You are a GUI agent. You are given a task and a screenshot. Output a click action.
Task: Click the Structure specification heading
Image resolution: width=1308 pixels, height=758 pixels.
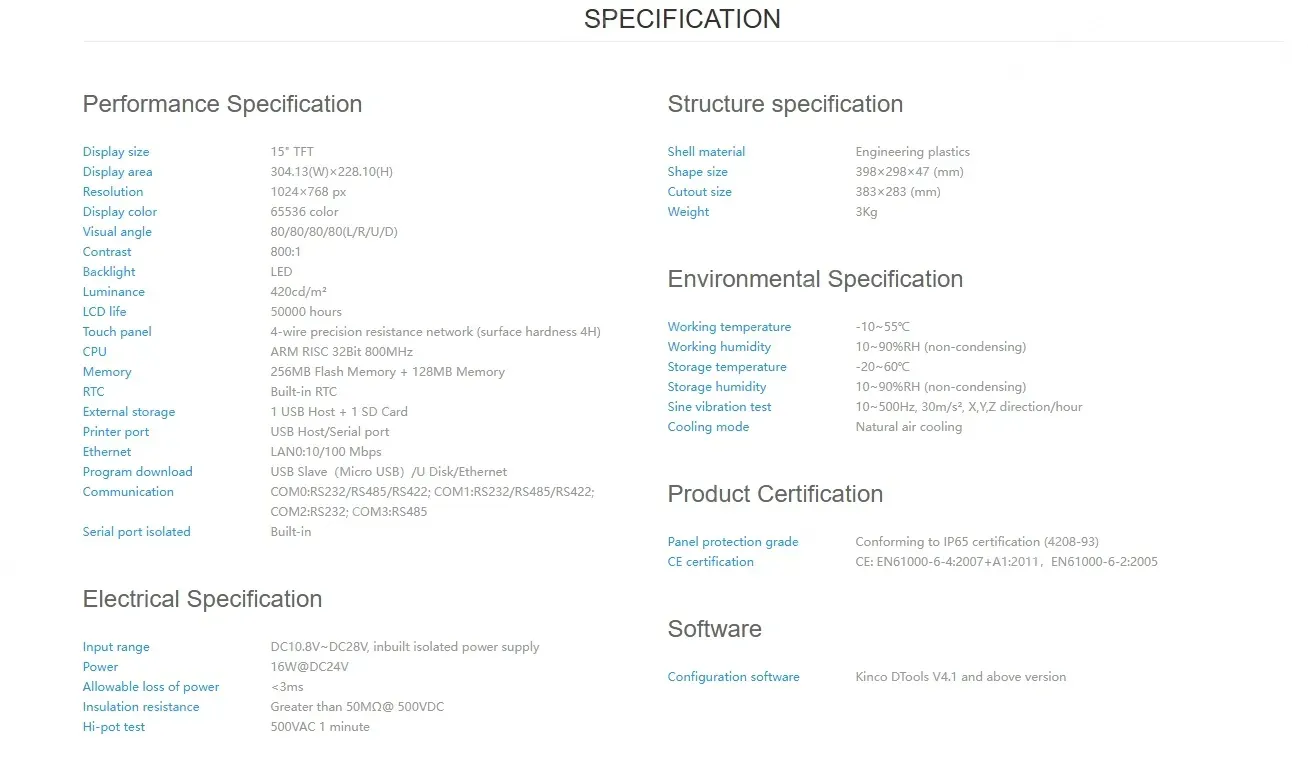[x=785, y=104]
